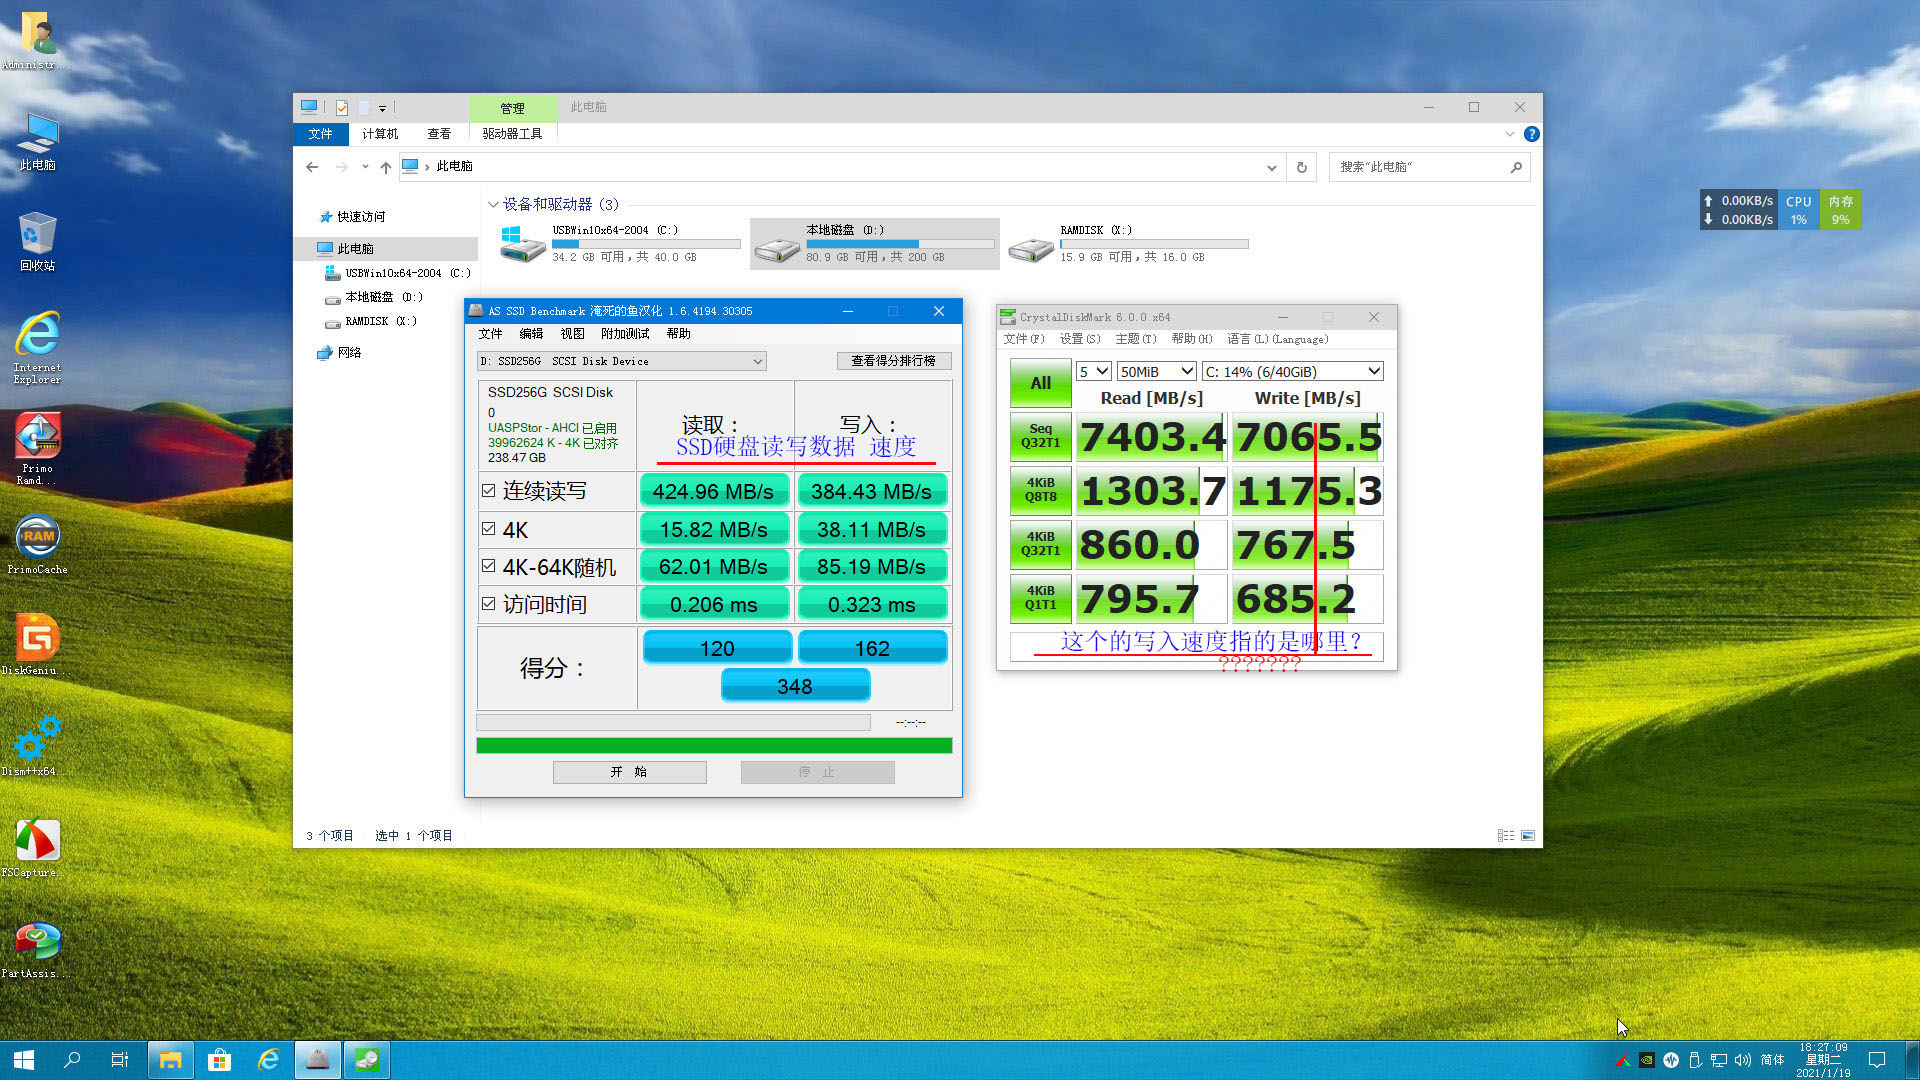
Task: Expand the Explorer address bar history dropdown
Action: click(x=1271, y=167)
